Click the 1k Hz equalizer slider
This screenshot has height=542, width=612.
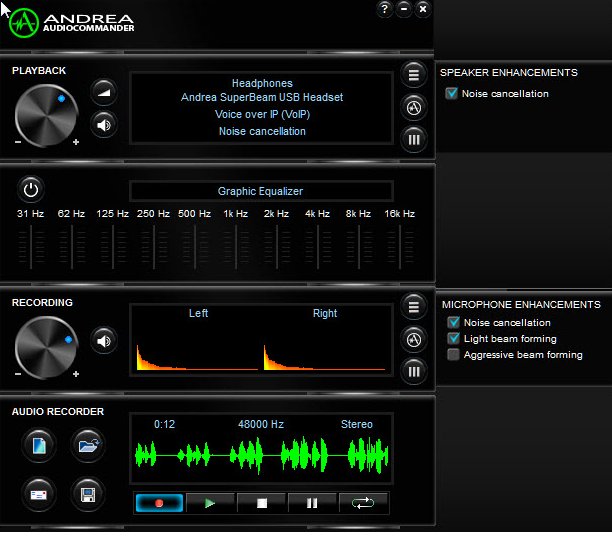point(236,247)
